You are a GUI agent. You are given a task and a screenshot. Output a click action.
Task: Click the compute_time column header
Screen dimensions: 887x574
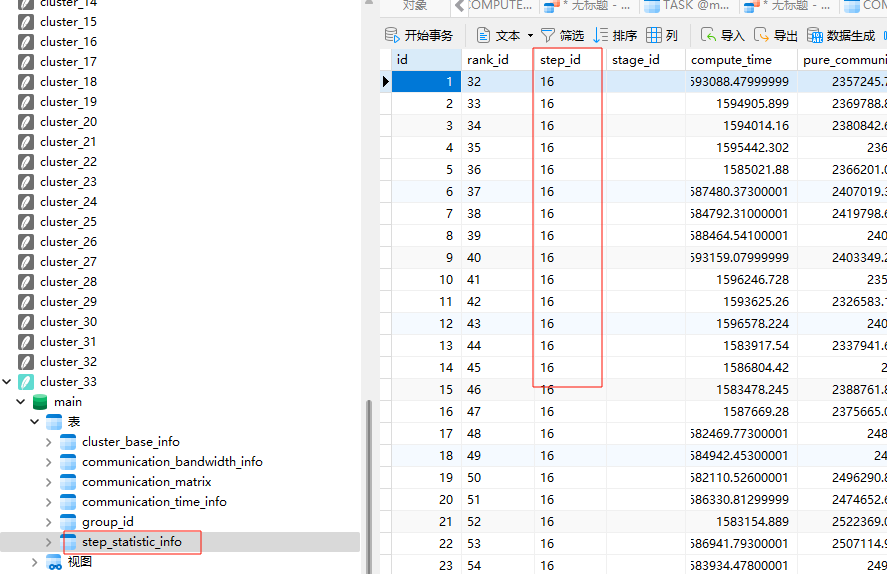tap(742, 60)
